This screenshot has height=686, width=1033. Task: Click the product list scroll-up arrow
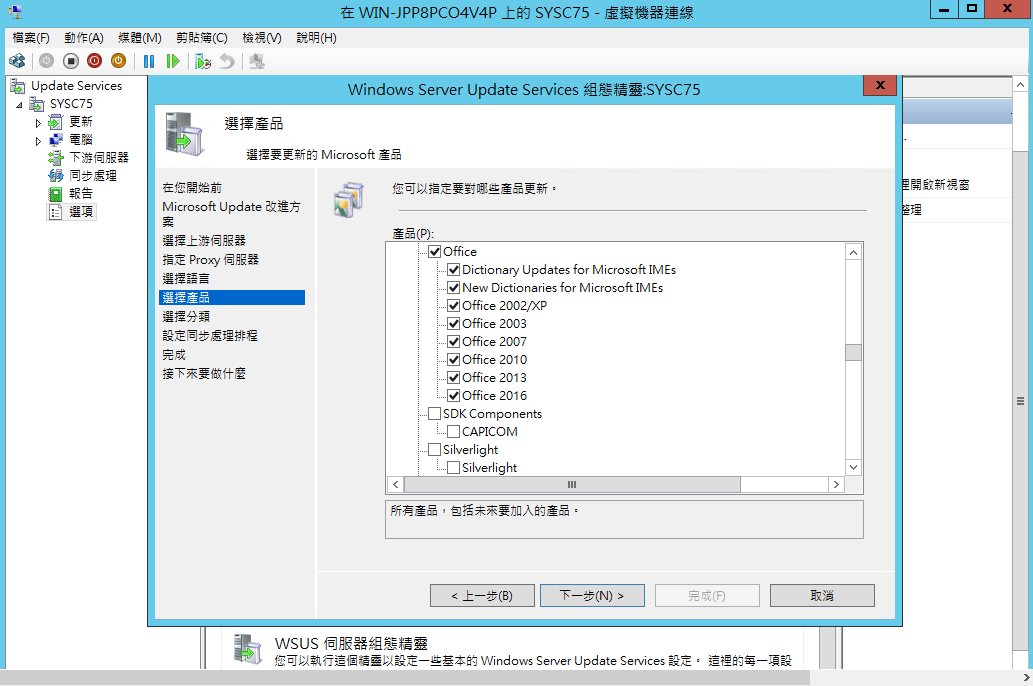(x=853, y=252)
